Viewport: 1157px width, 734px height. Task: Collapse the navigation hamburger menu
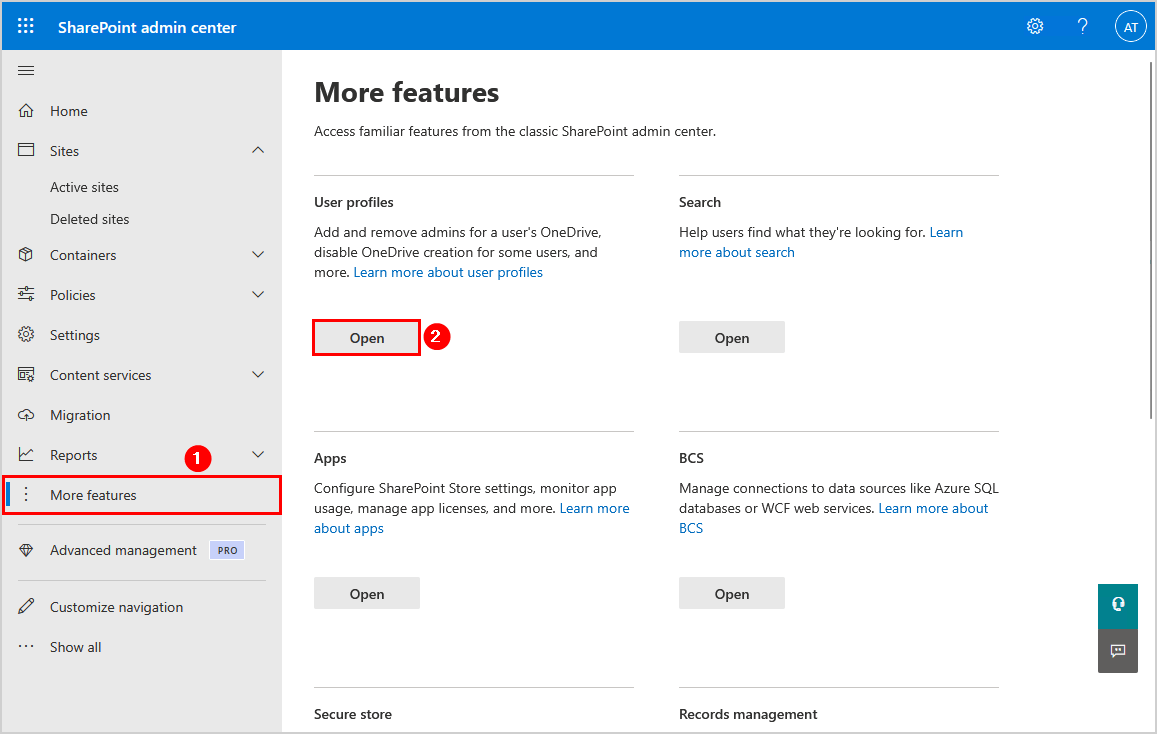26,70
